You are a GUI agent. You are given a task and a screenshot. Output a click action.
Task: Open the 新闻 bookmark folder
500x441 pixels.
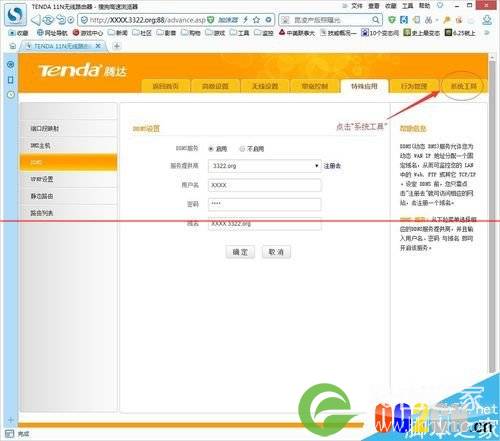(x=117, y=33)
